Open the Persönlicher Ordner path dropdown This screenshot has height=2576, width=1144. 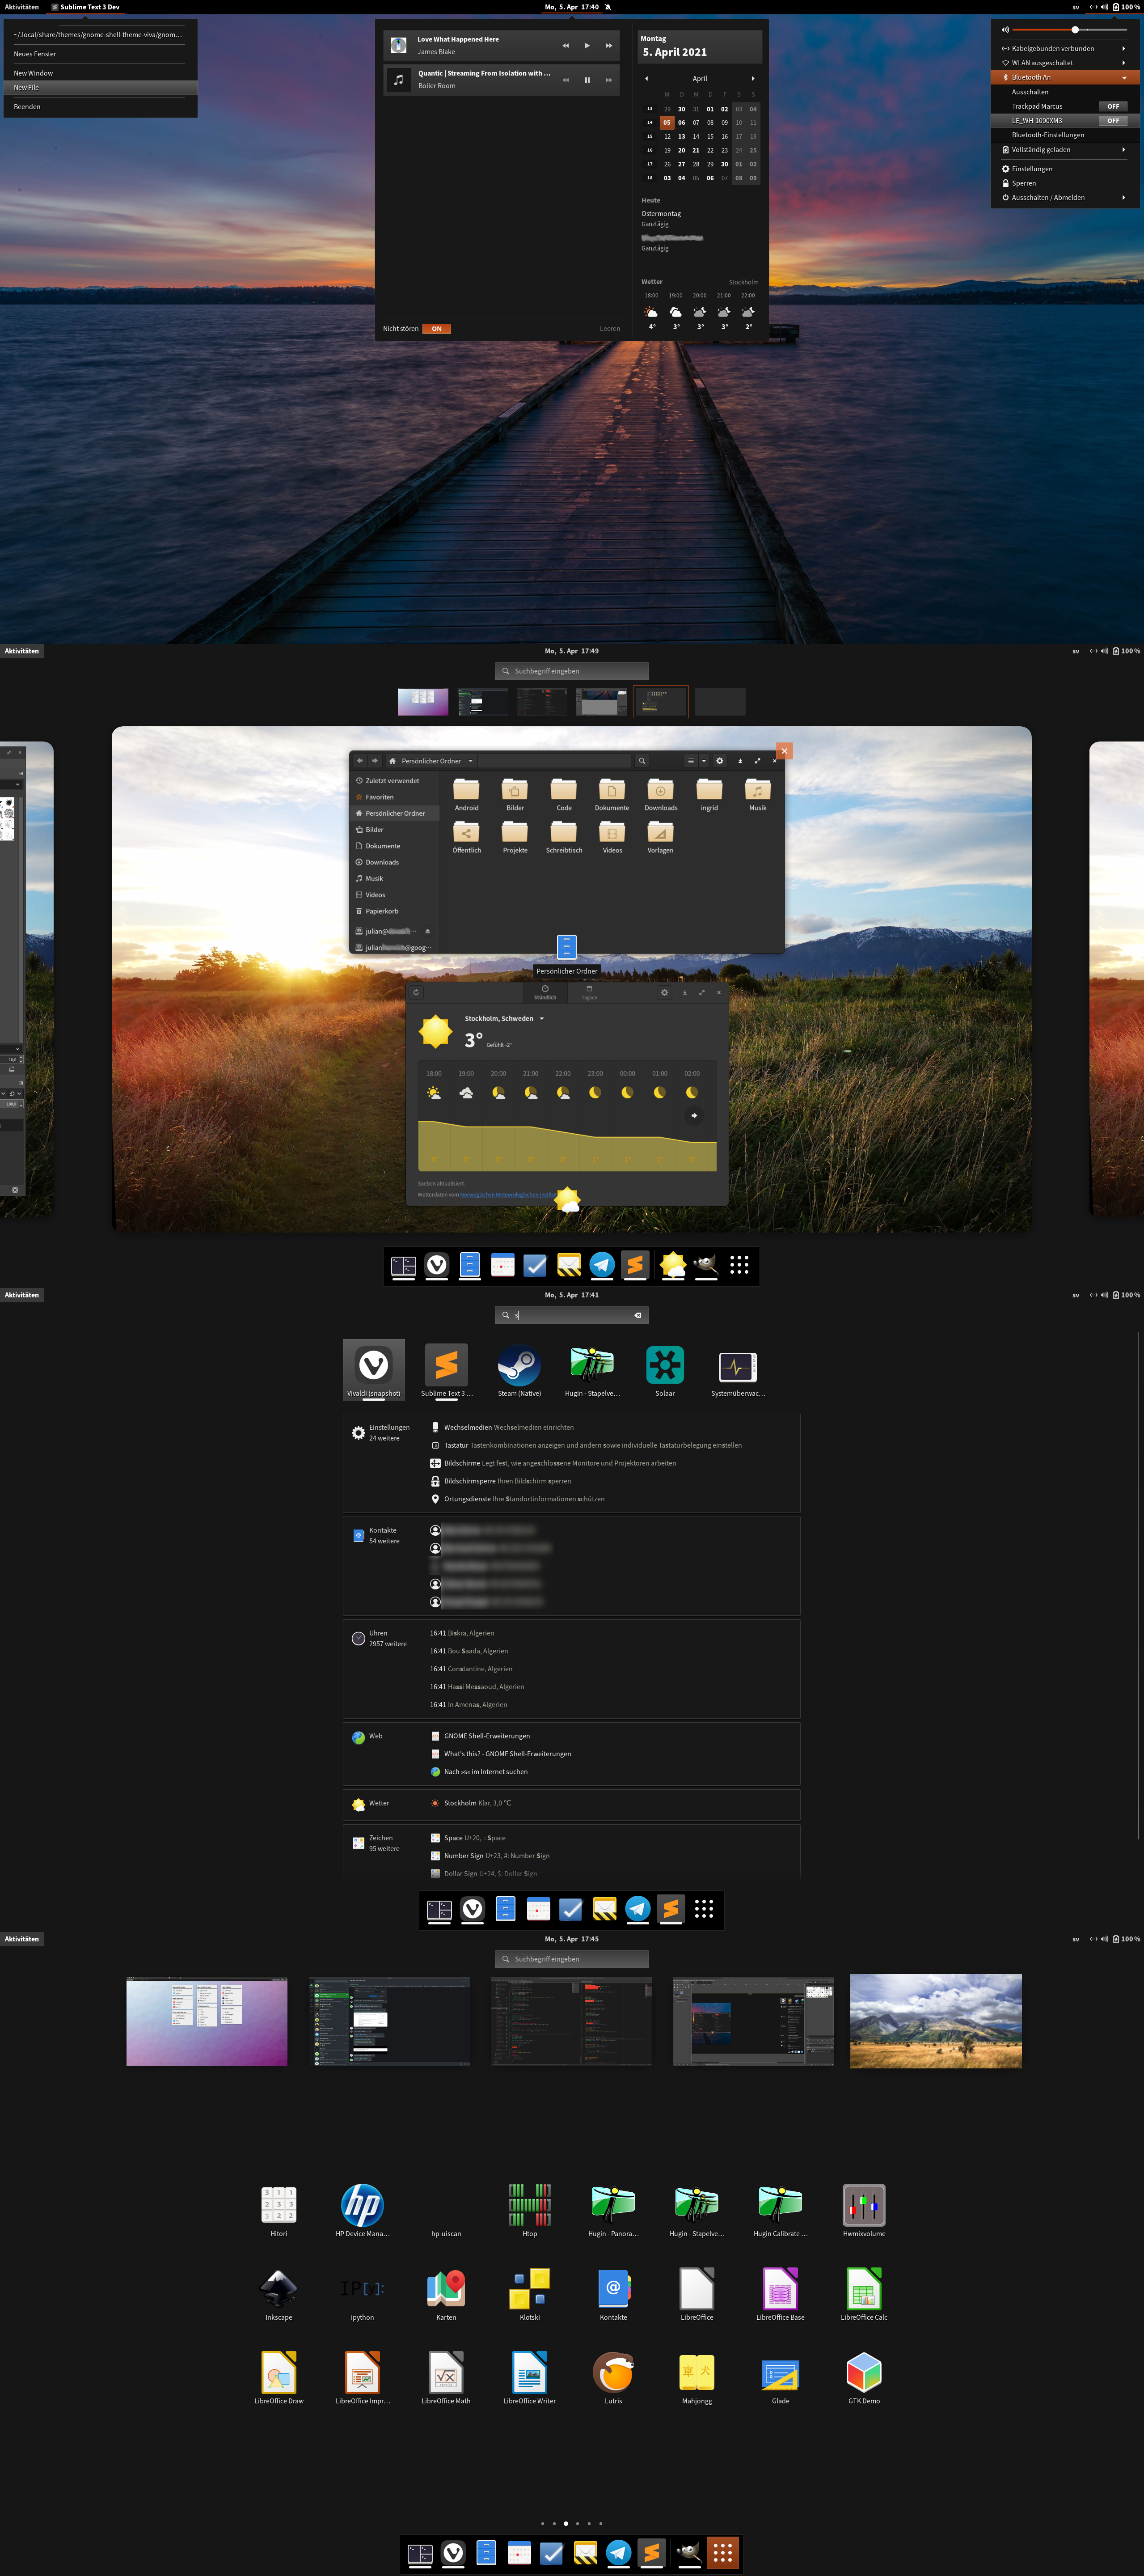(470, 761)
